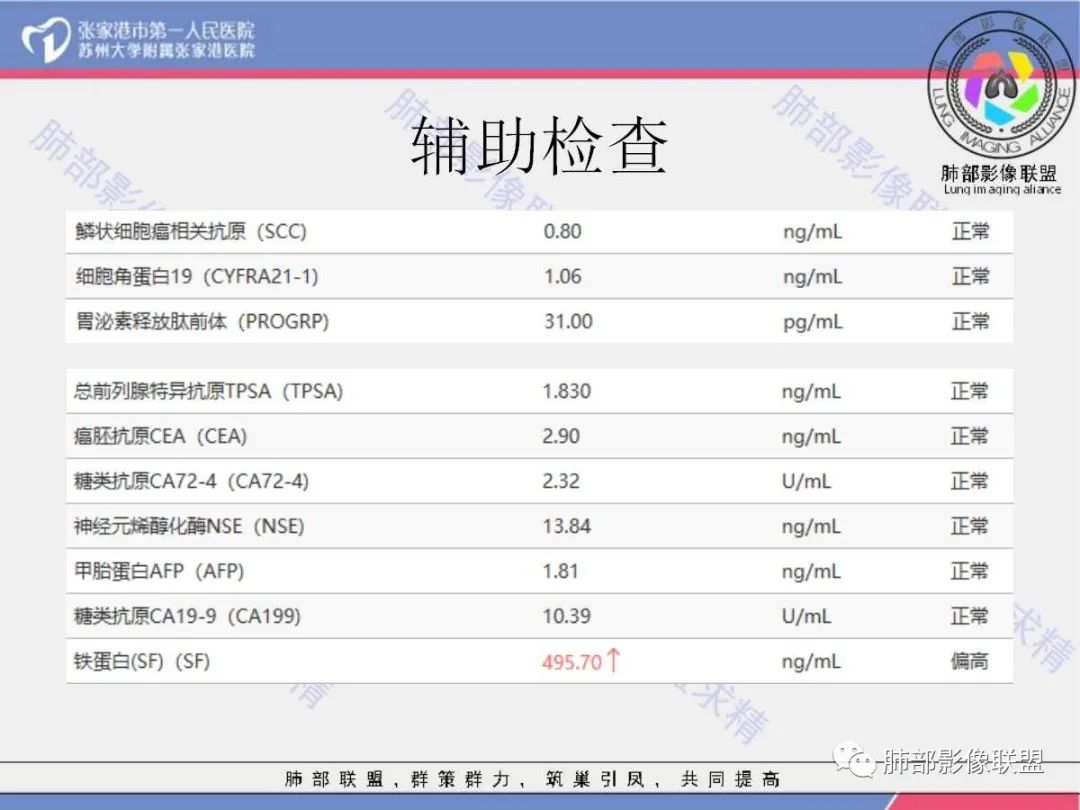Image resolution: width=1080 pixels, height=810 pixels.
Task: Click the TPSA value 1.830
Action: [x=566, y=391]
